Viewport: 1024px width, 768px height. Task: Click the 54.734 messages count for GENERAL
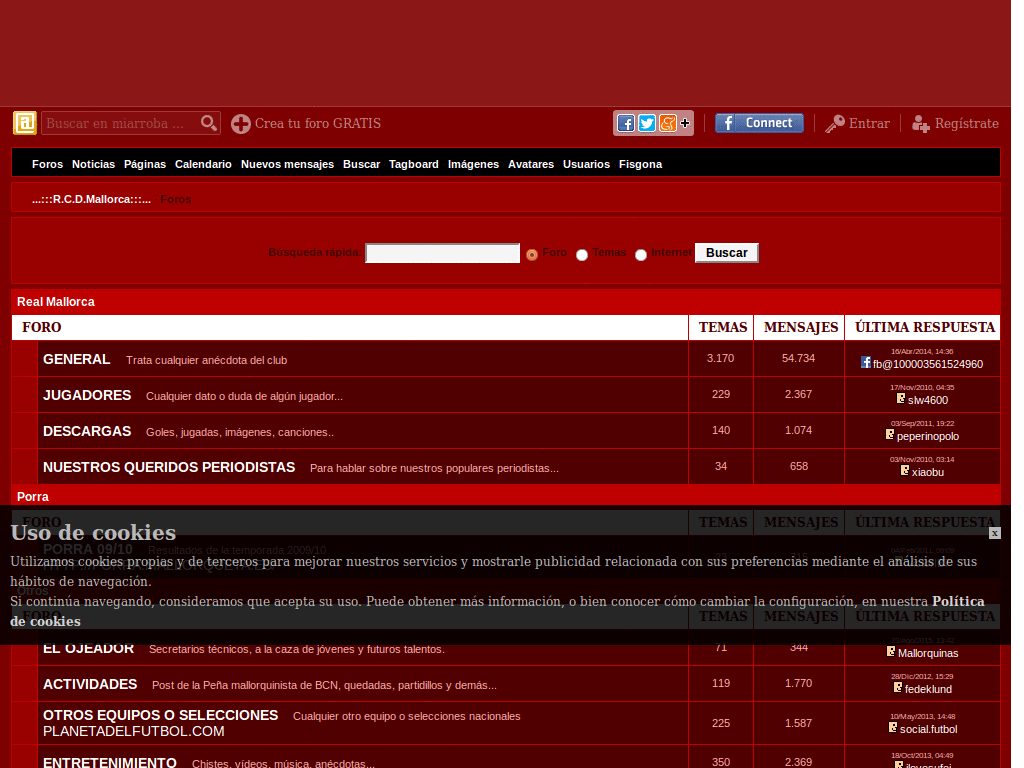(798, 358)
